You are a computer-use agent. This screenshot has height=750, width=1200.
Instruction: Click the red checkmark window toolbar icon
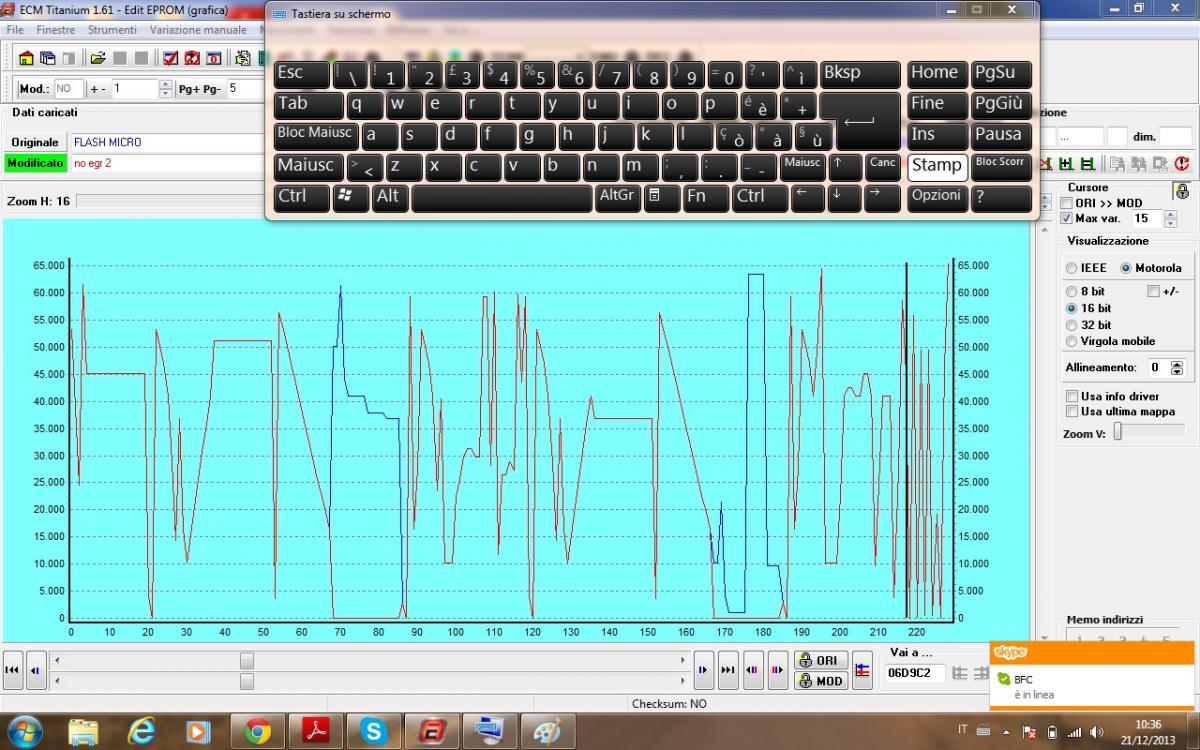[170, 58]
